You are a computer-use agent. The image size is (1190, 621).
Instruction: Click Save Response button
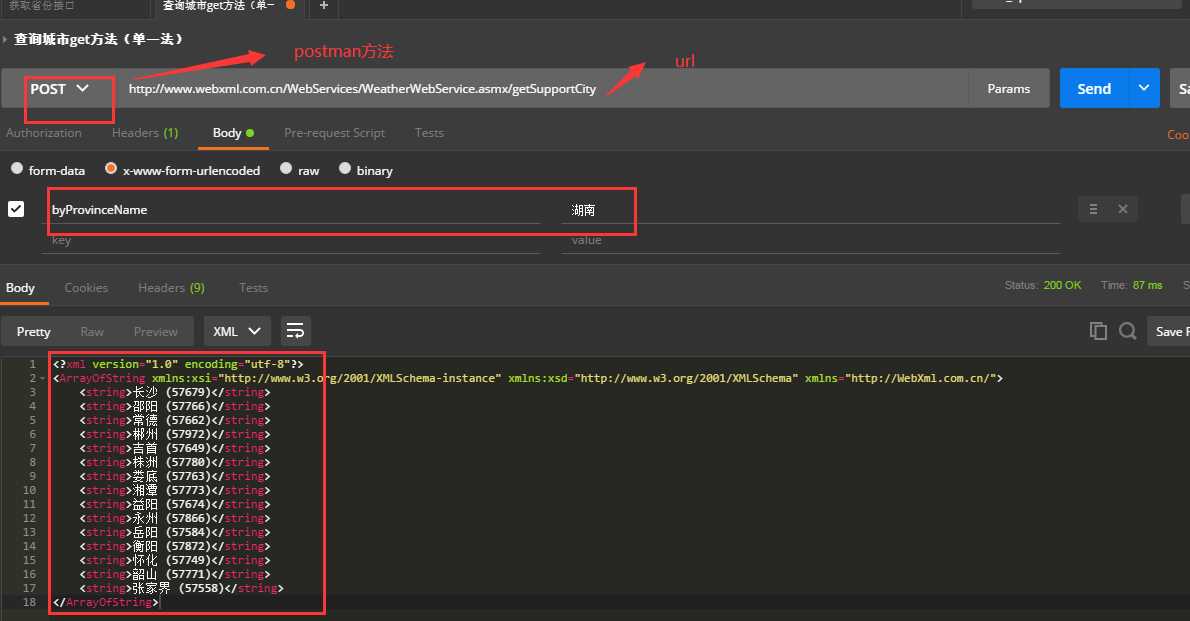click(x=1169, y=331)
